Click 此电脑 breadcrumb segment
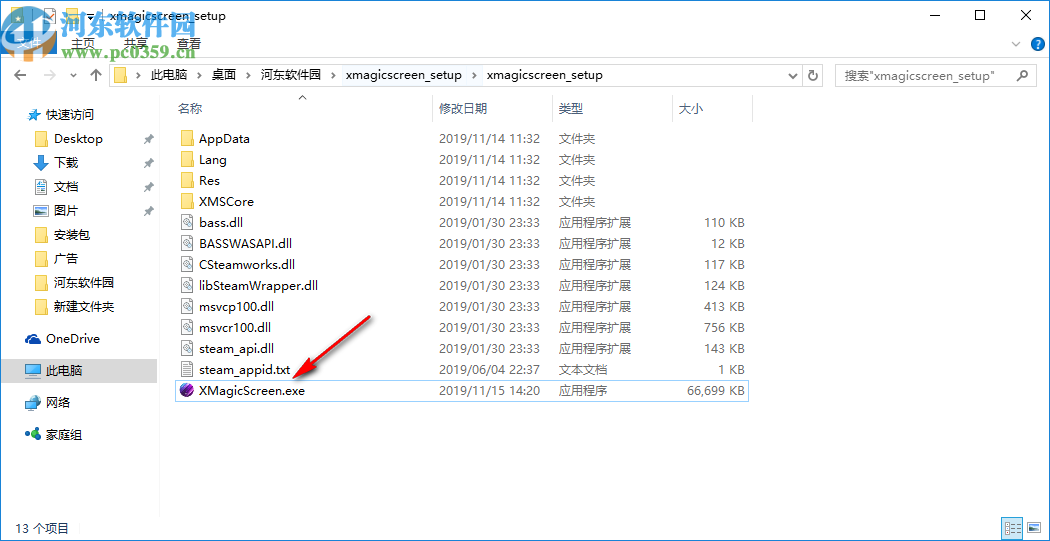This screenshot has height=541, width=1050. click(x=169, y=75)
